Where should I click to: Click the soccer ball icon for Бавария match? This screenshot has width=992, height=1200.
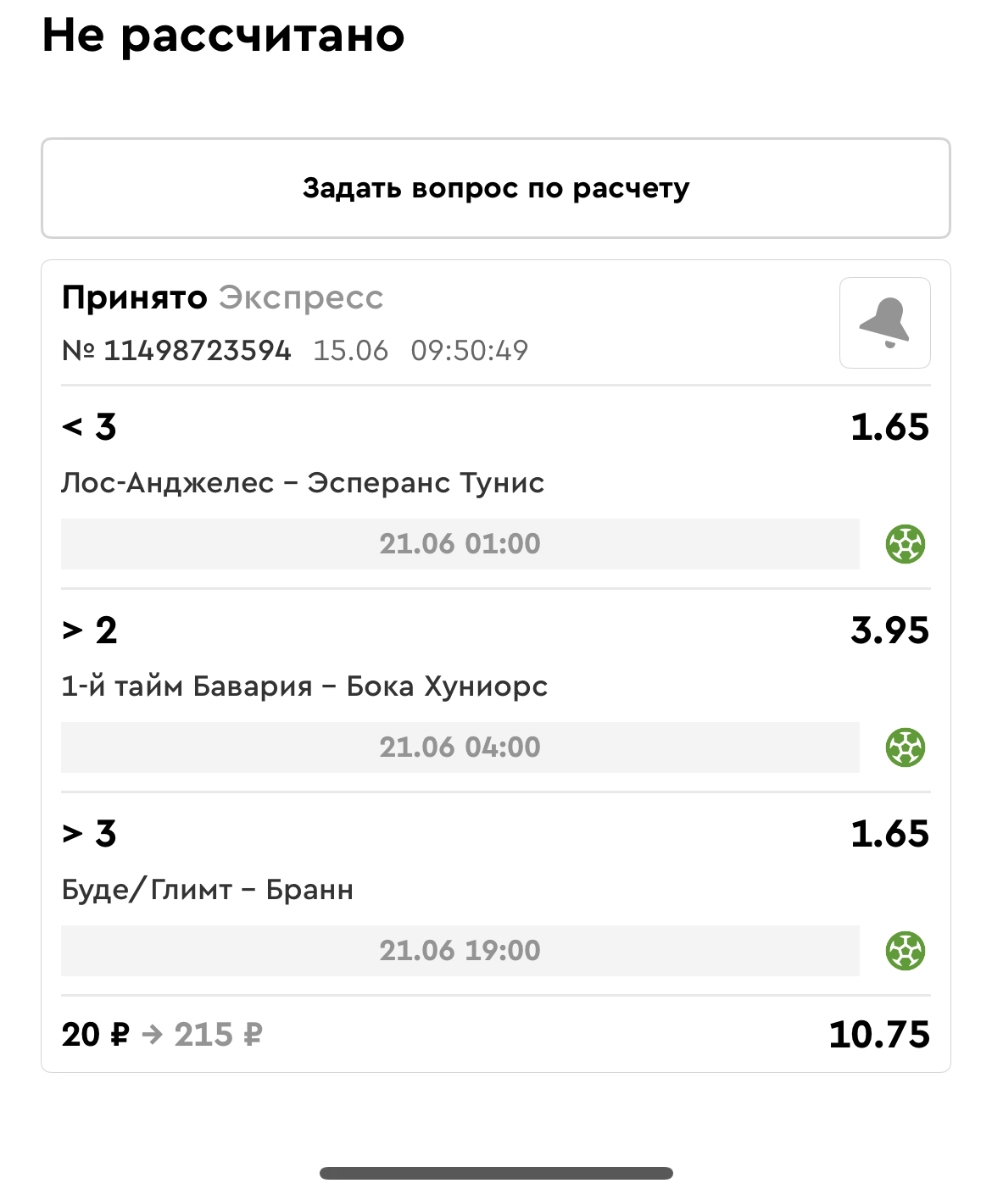(905, 748)
